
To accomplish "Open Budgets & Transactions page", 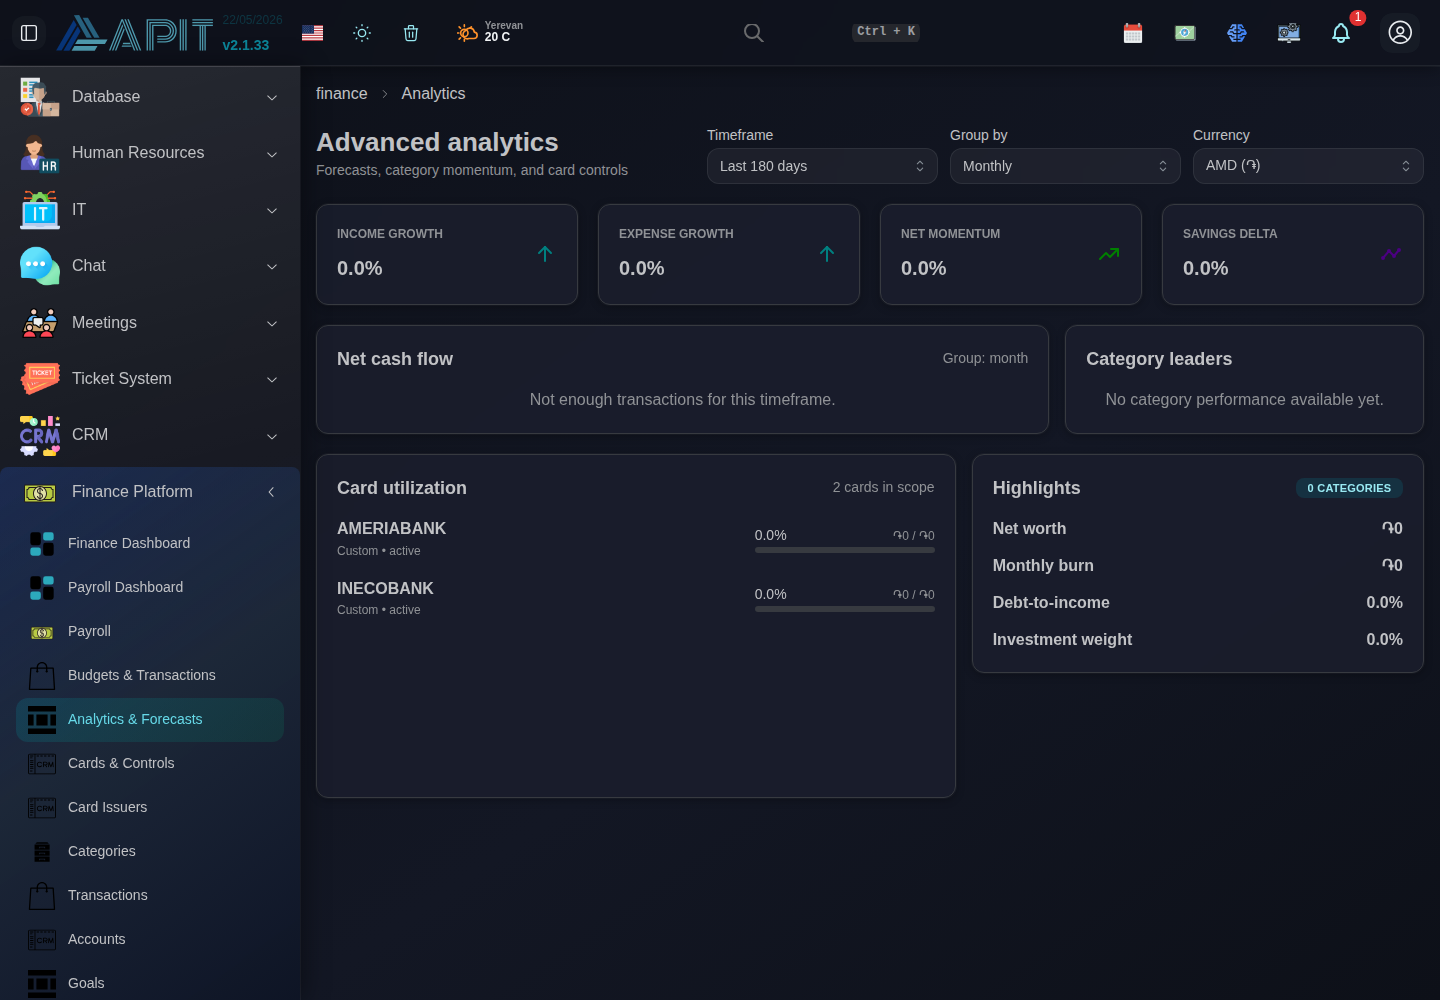I will coord(150,675).
